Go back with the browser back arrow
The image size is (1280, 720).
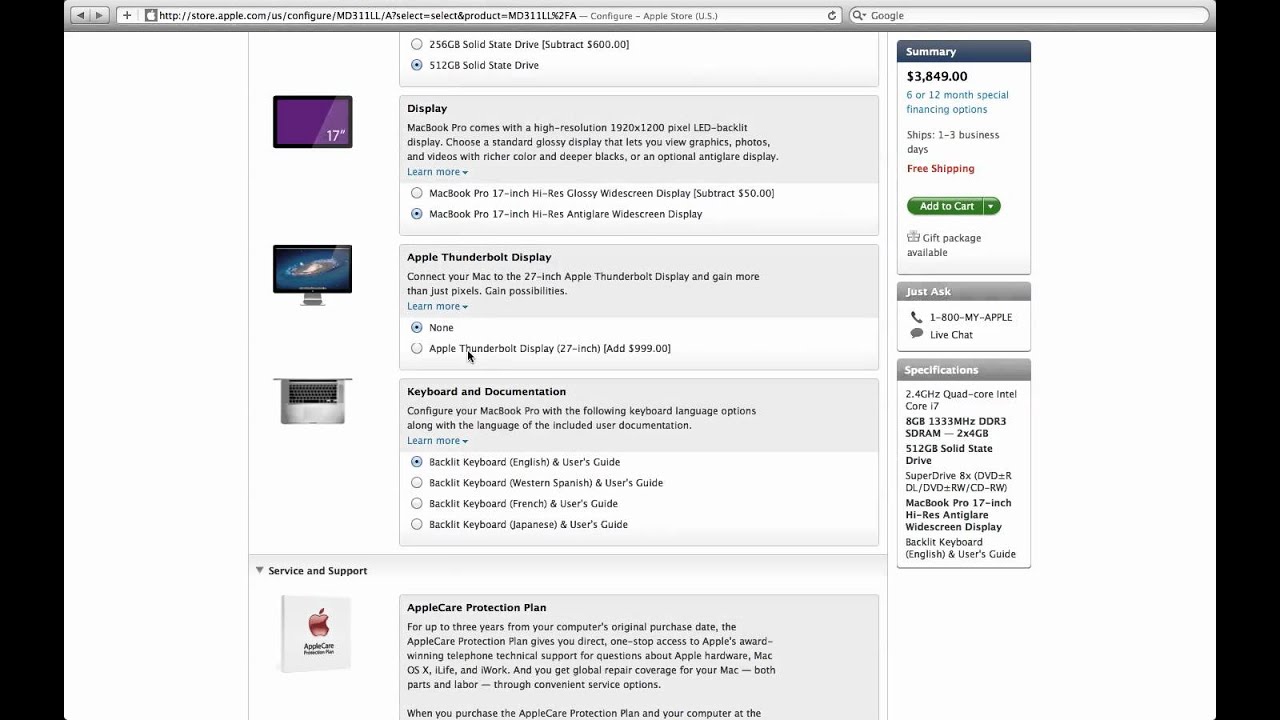(81, 15)
